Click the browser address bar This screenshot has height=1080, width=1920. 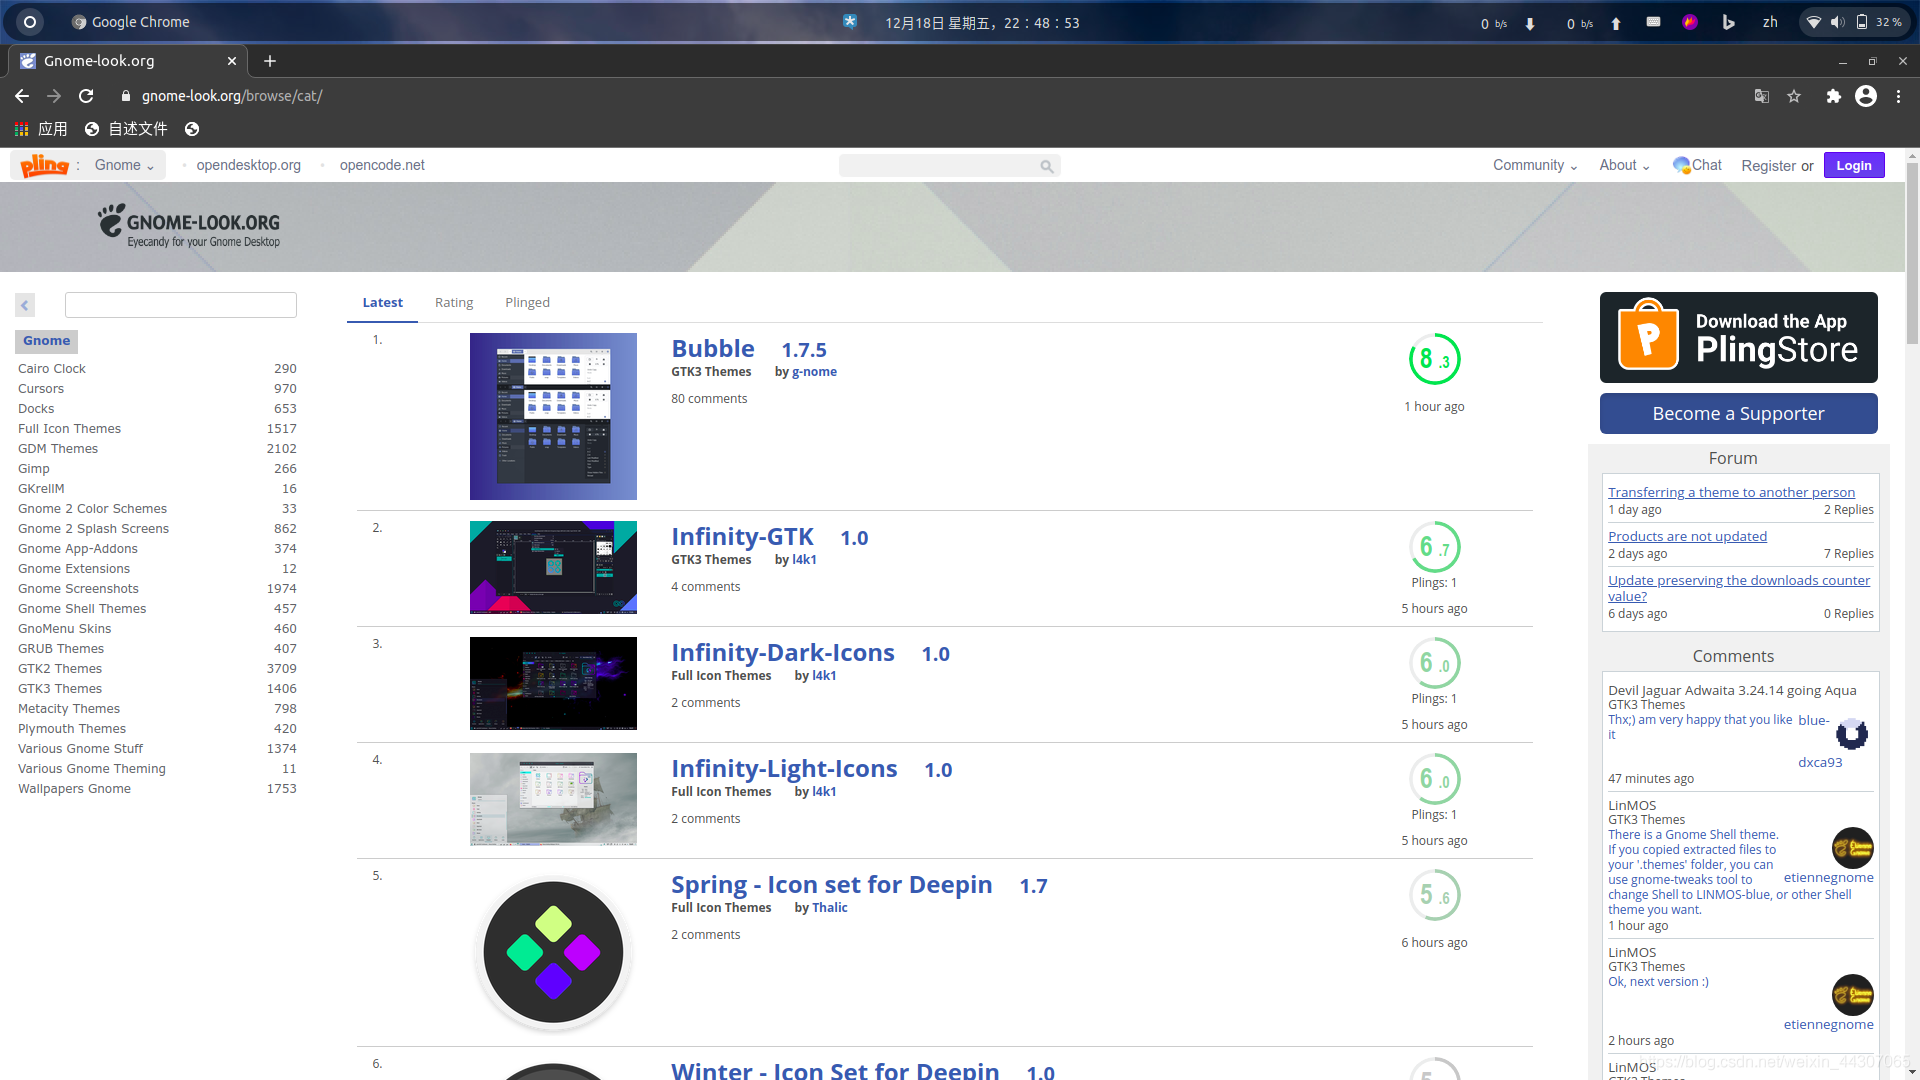pyautogui.click(x=930, y=96)
